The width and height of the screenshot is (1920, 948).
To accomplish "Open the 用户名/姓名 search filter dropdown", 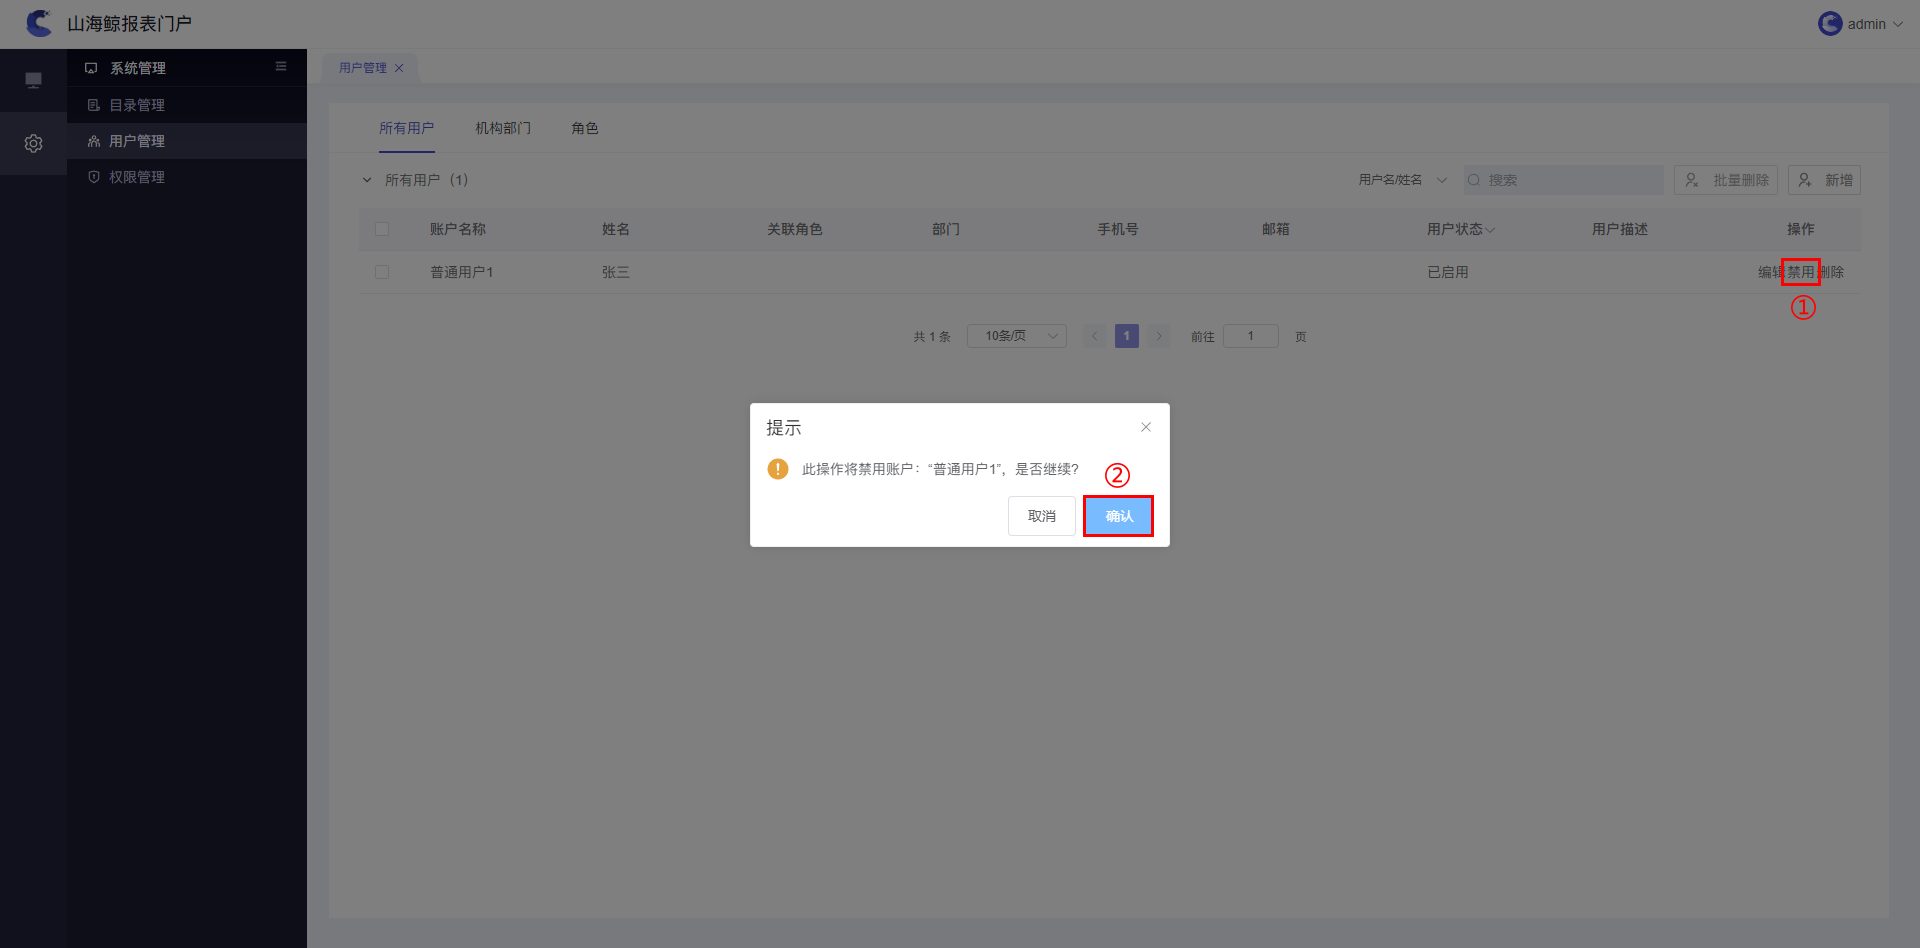I will (1402, 180).
